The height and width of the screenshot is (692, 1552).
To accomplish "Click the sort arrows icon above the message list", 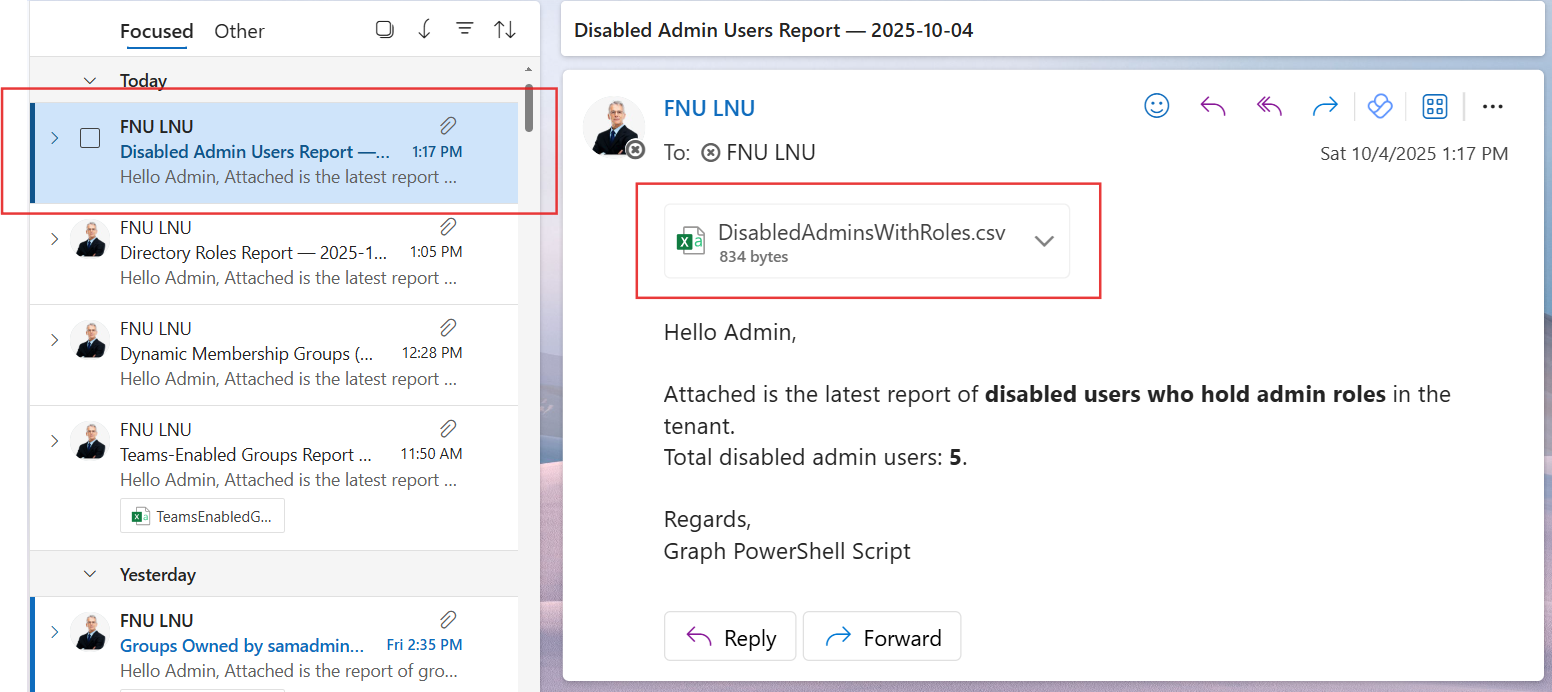I will tap(505, 29).
